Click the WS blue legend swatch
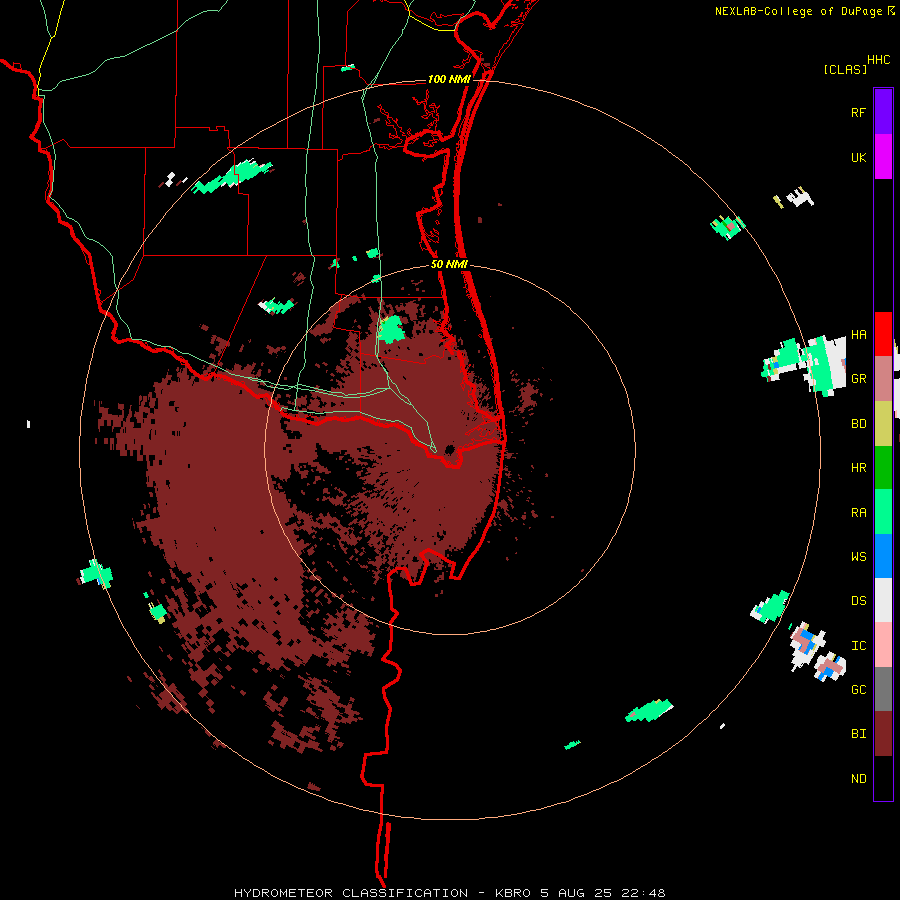This screenshot has width=900, height=900. pos(883,556)
